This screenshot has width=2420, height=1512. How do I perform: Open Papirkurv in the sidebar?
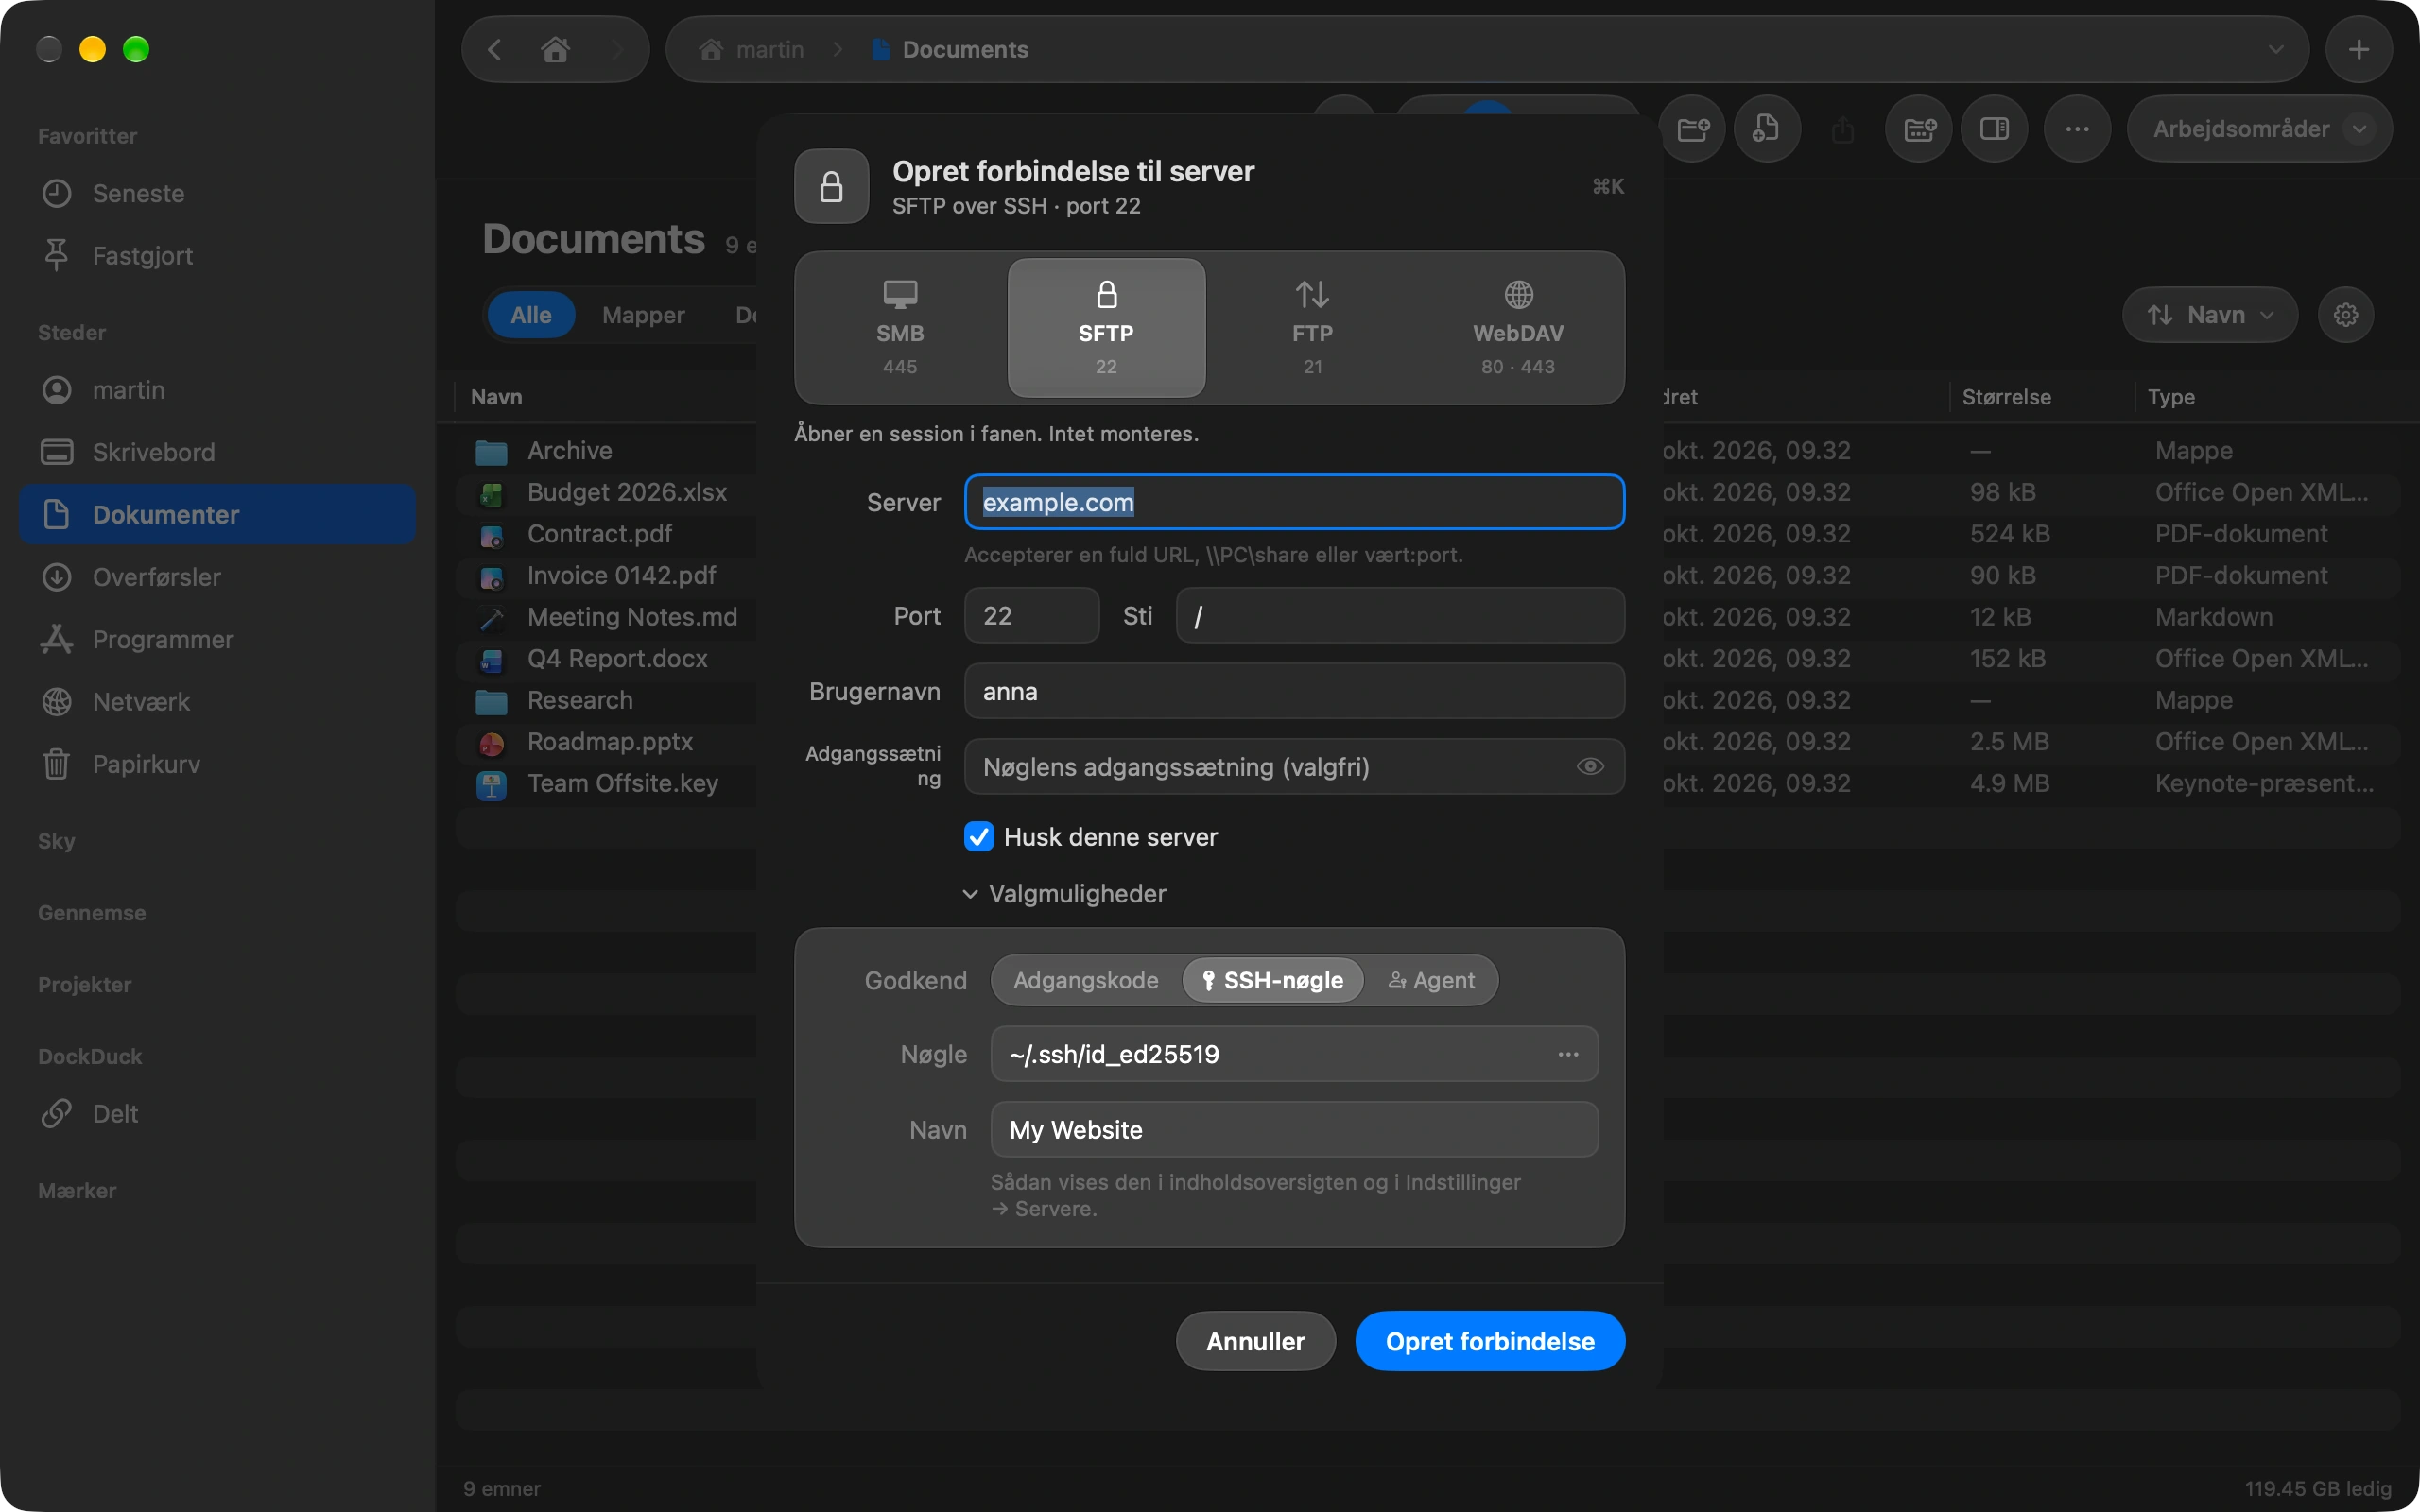click(x=217, y=764)
